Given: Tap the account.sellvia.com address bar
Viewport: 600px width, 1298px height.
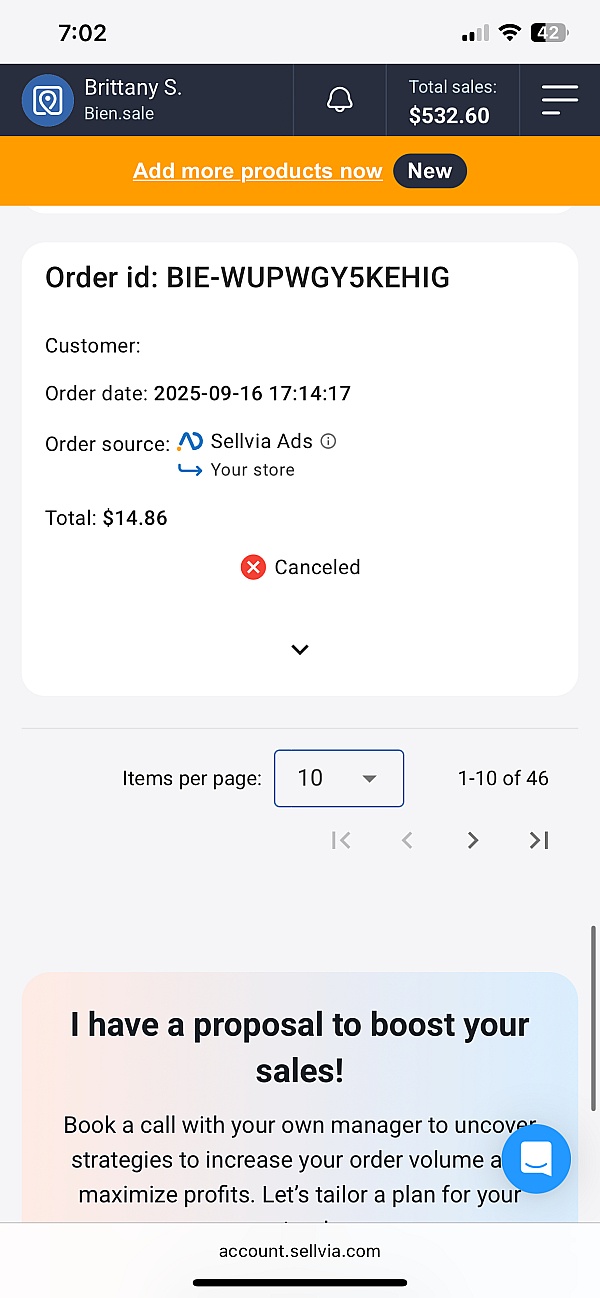Looking at the screenshot, I should click(x=300, y=1250).
